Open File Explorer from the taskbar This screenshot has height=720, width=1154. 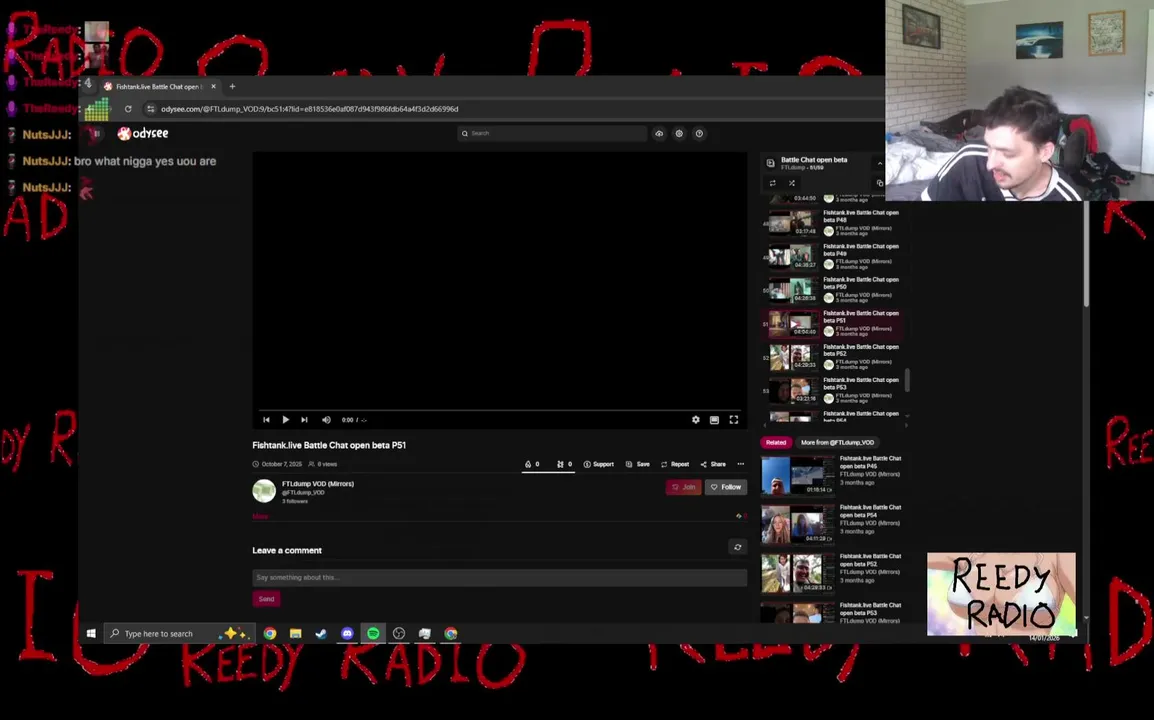(x=296, y=633)
